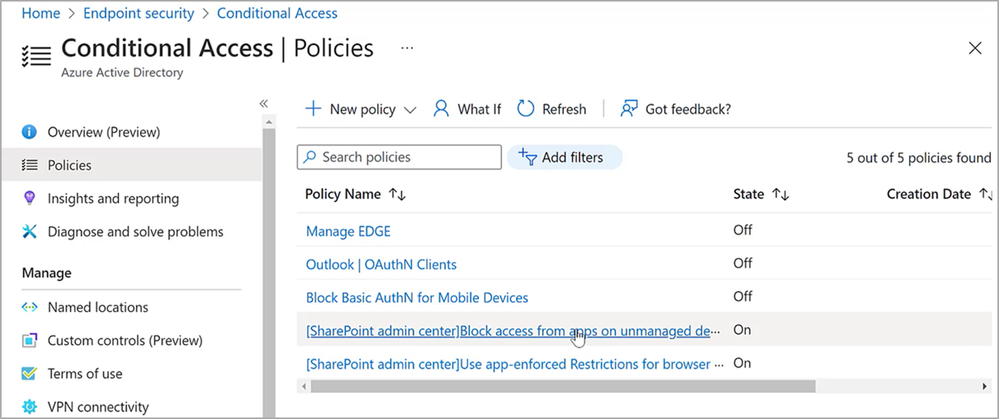Select the Policies list icon in sidebar
Viewport: 999px width, 419px height.
pos(29,165)
